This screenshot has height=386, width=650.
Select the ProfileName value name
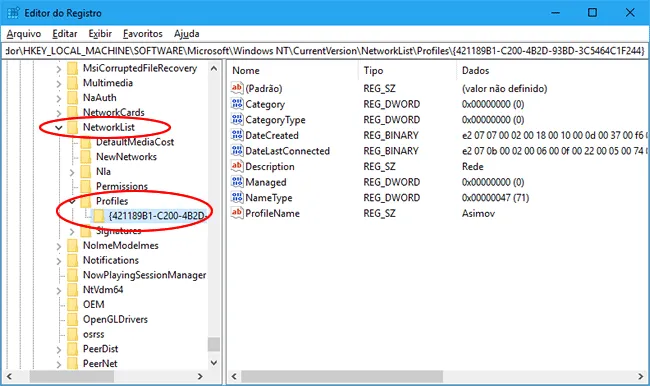272,214
